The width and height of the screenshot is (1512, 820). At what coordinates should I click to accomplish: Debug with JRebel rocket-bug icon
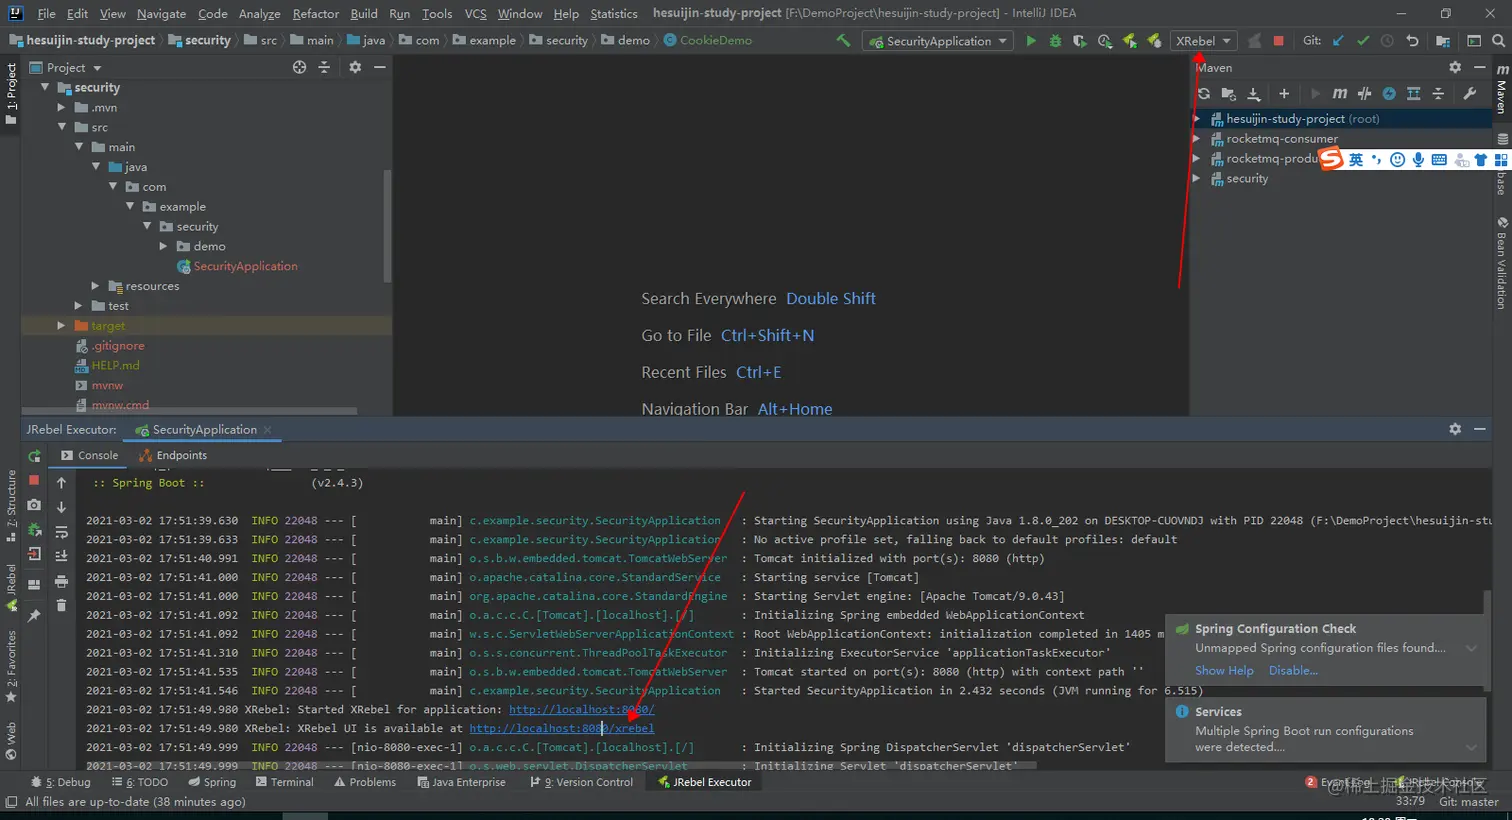coord(1154,41)
